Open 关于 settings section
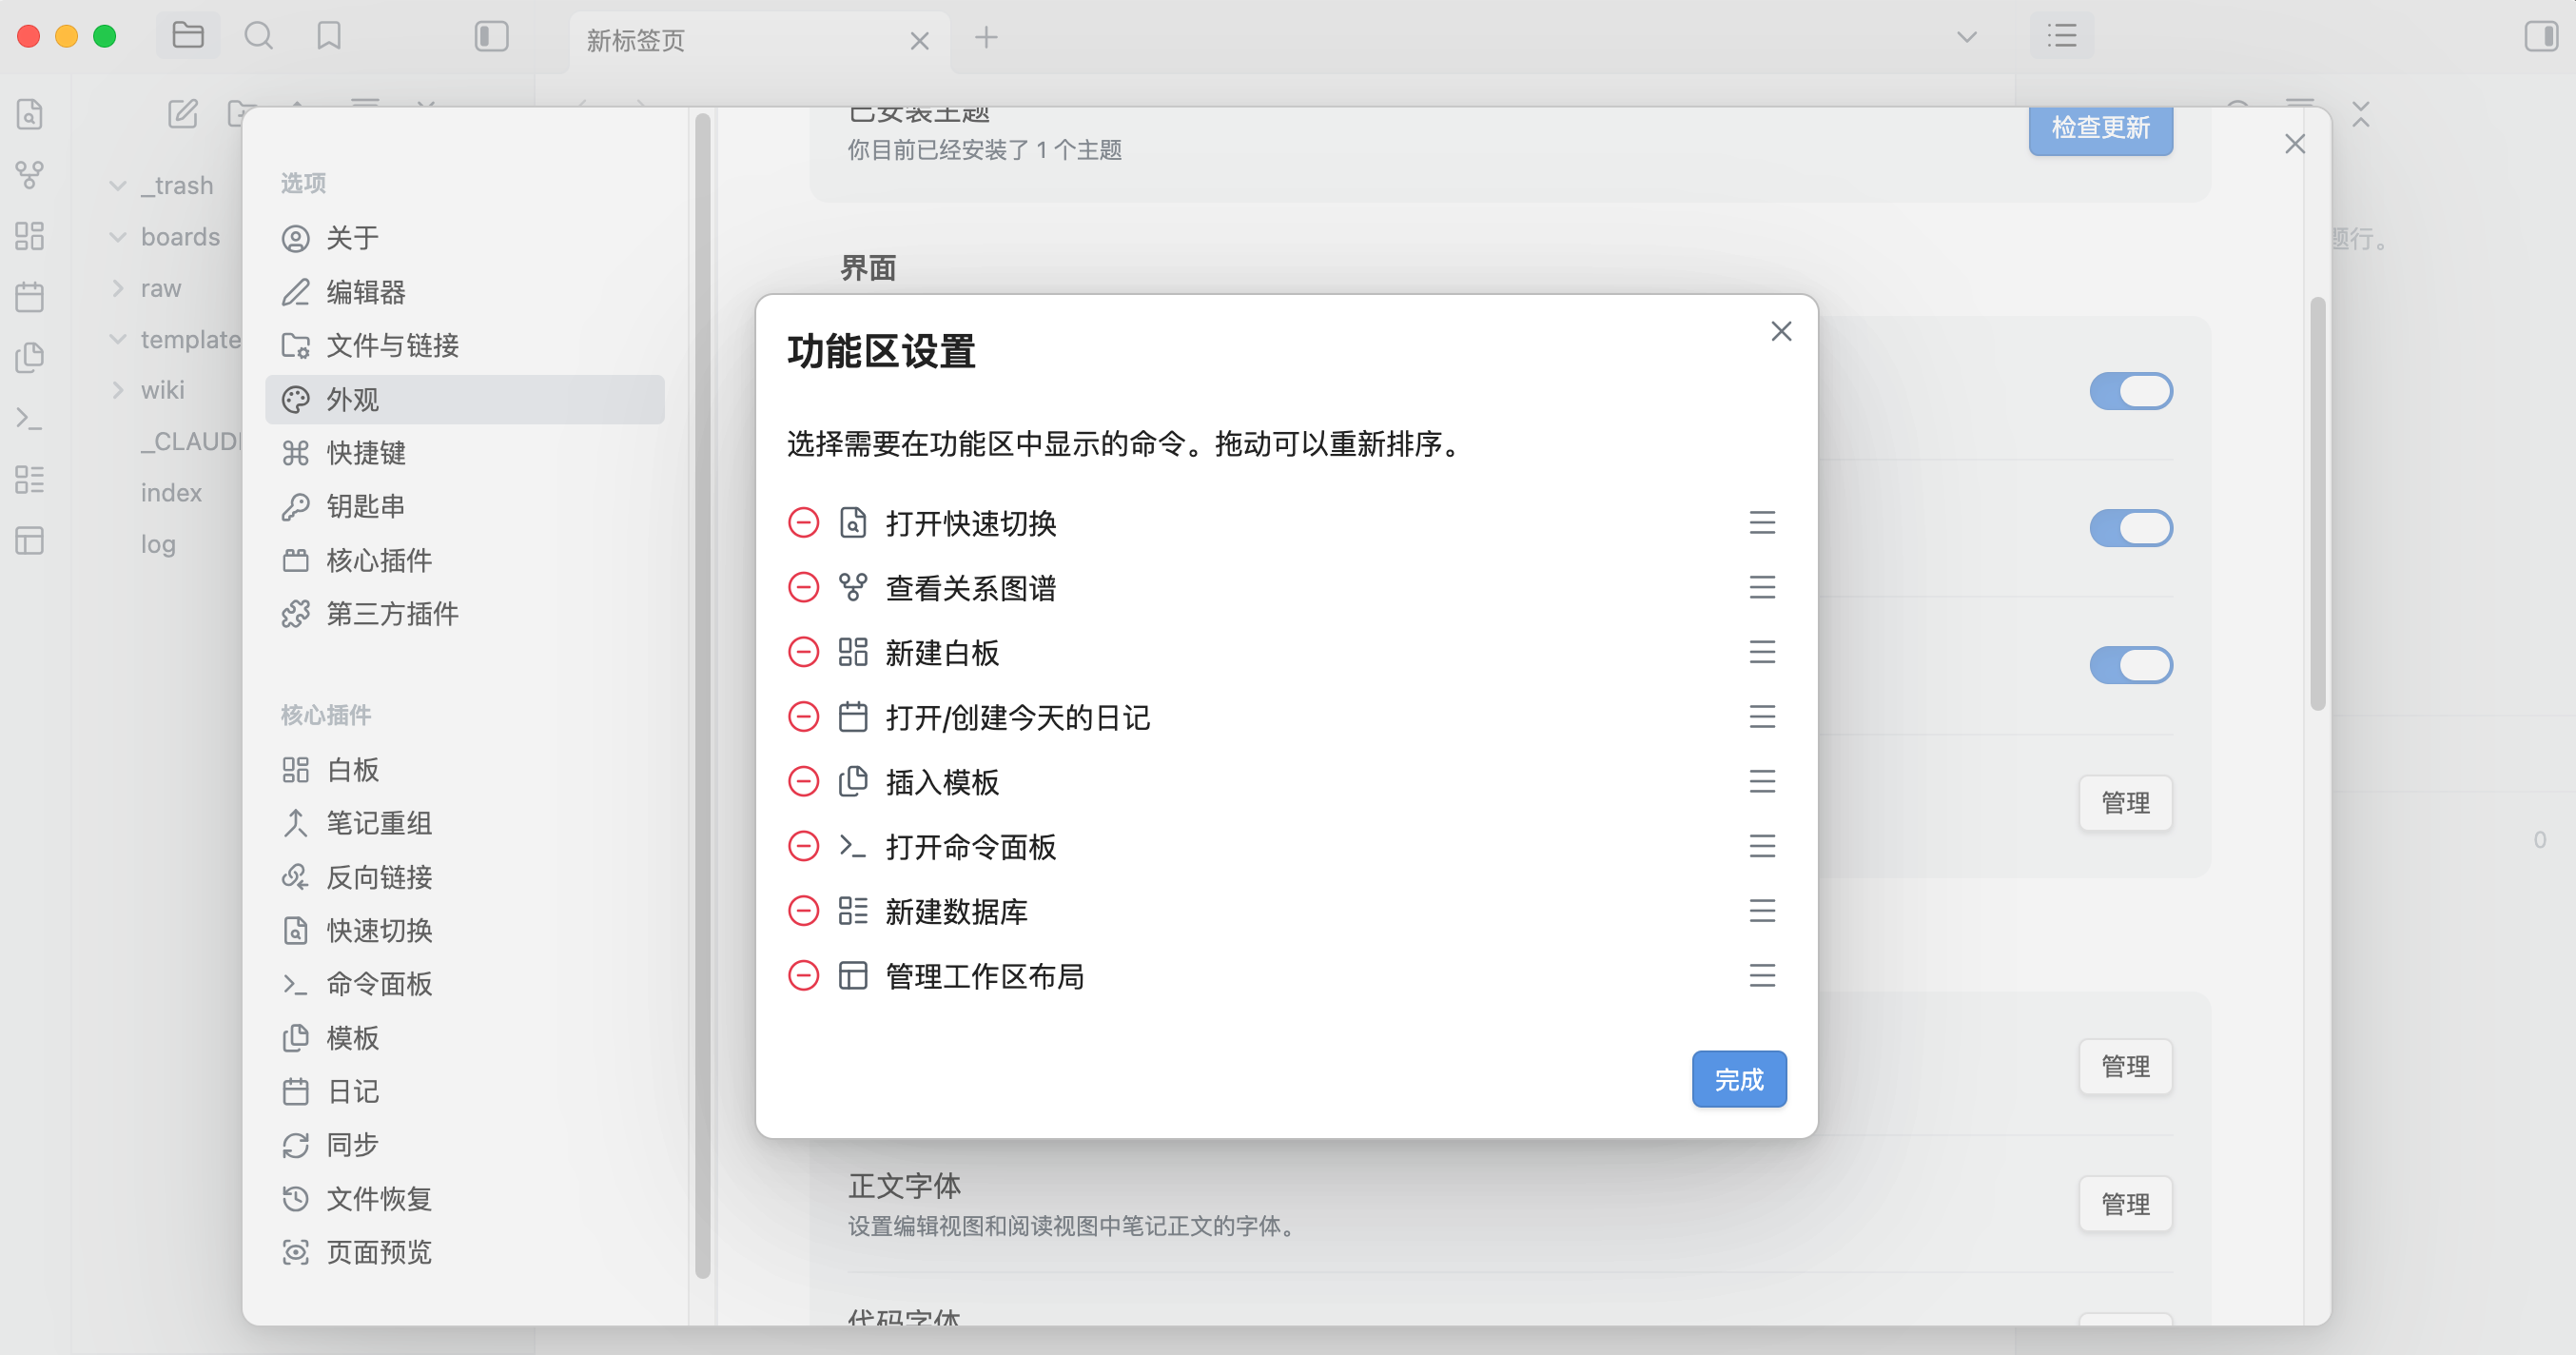The width and height of the screenshot is (2576, 1355). (x=465, y=238)
